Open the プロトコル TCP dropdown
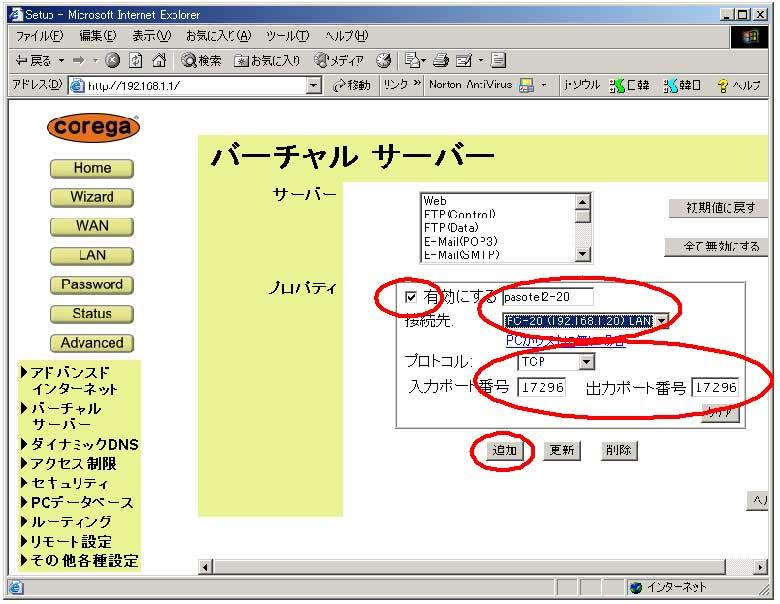780x604 pixels. coord(586,362)
